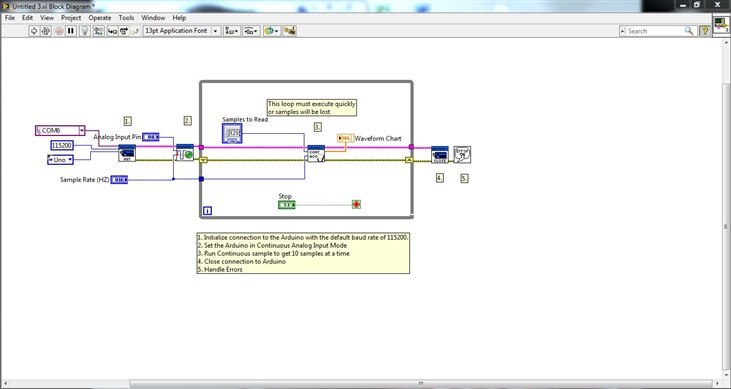Click the left resource loop tunnel
Image resolution: width=731 pixels, height=389 pixels.
tap(201, 147)
